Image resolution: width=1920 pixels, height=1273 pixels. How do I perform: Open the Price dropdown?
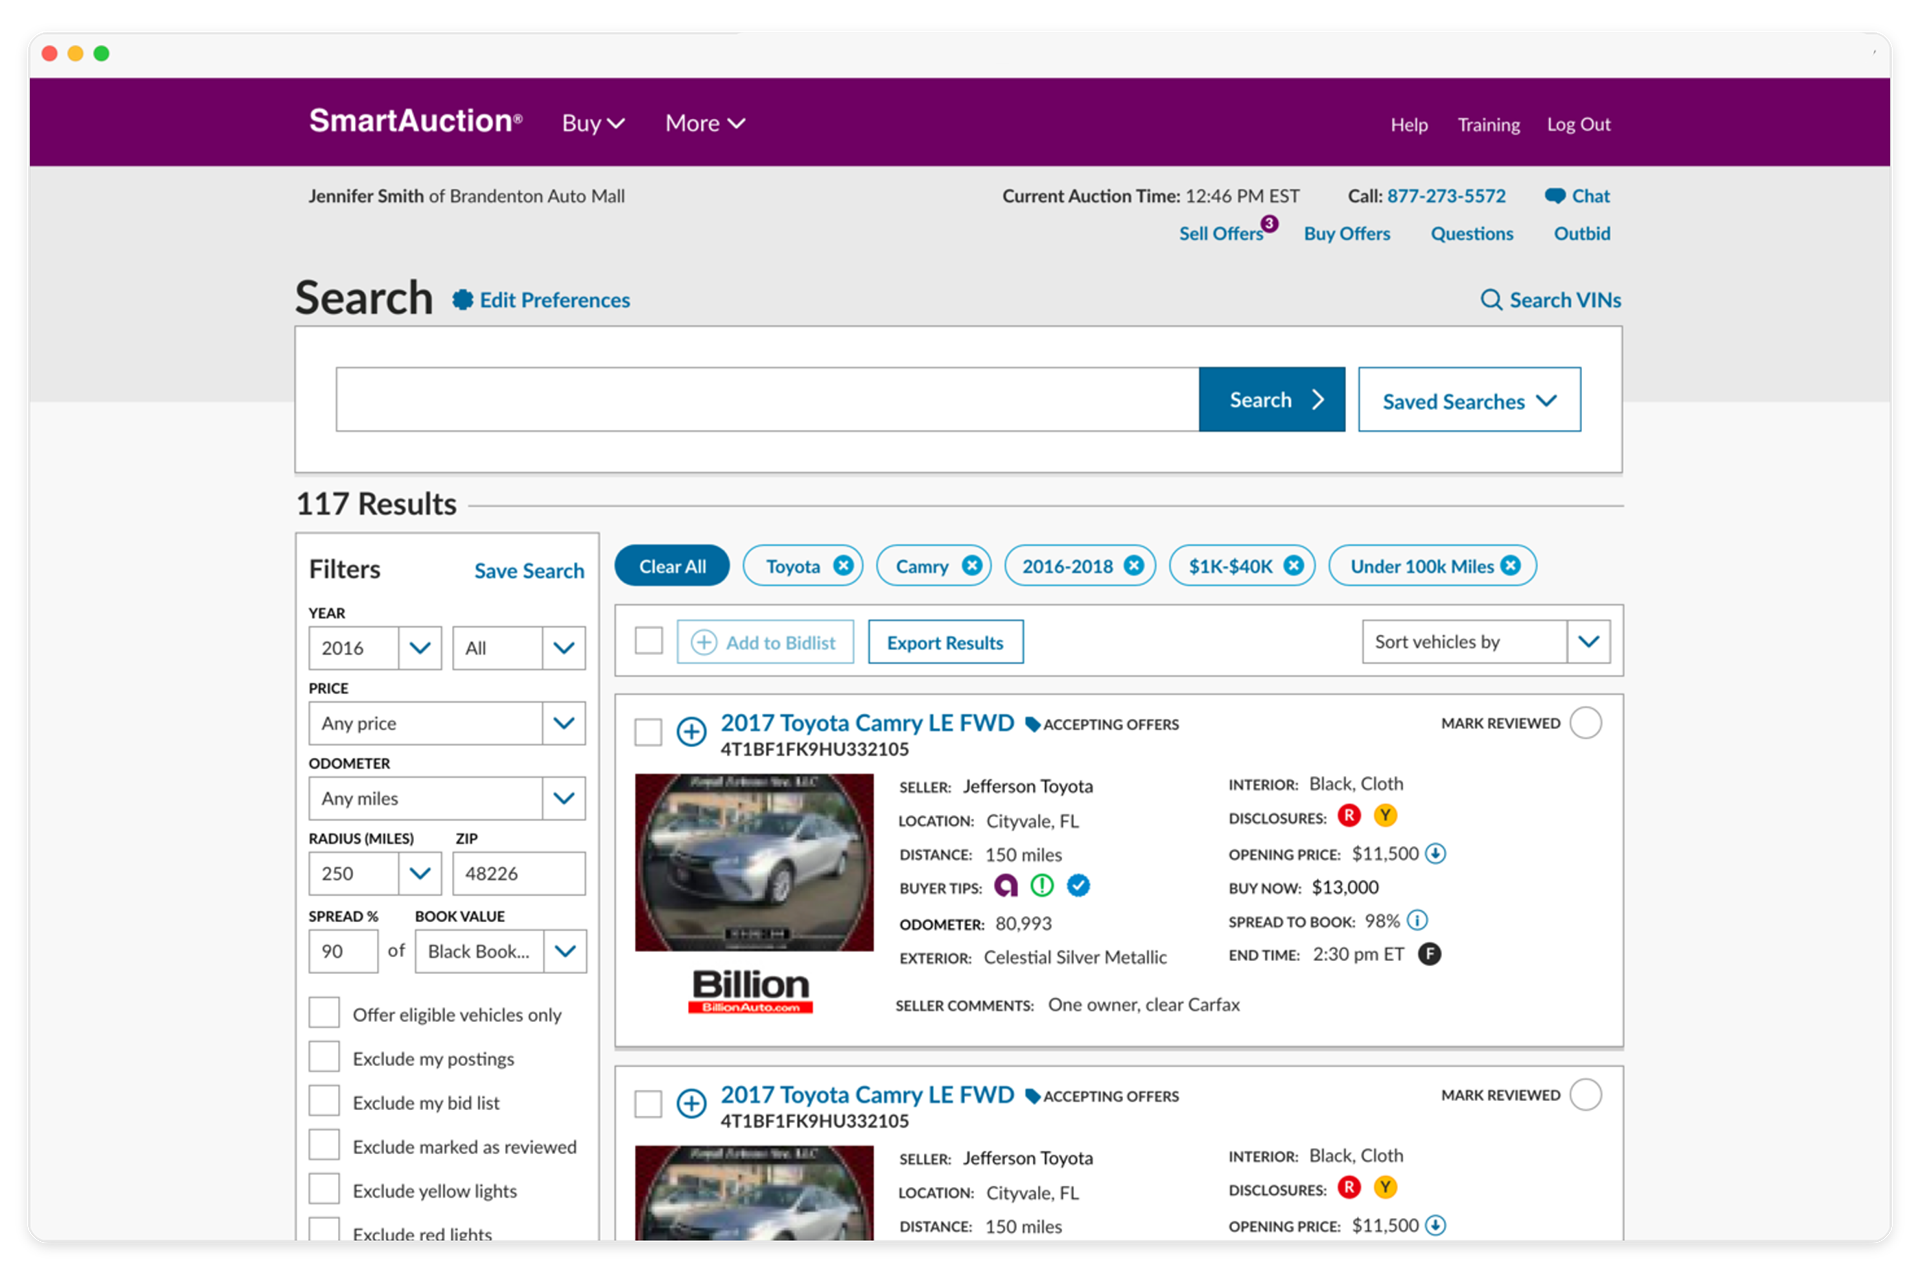[x=447, y=723]
